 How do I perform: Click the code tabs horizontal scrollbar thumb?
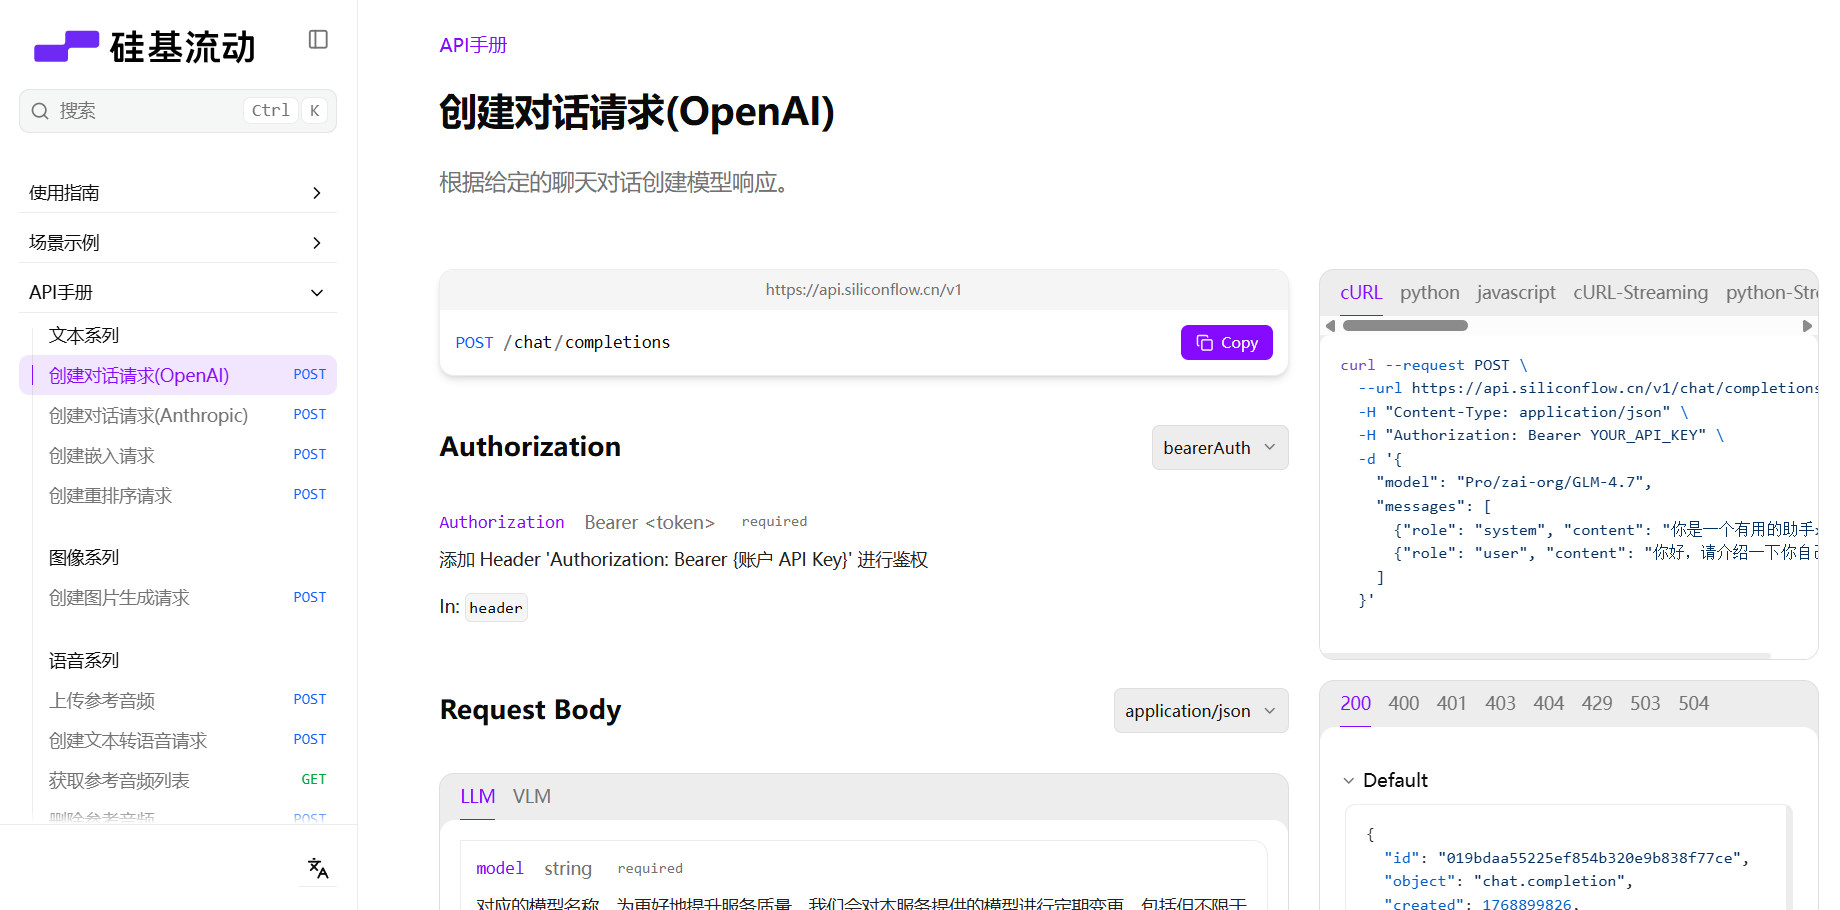pyautogui.click(x=1405, y=326)
